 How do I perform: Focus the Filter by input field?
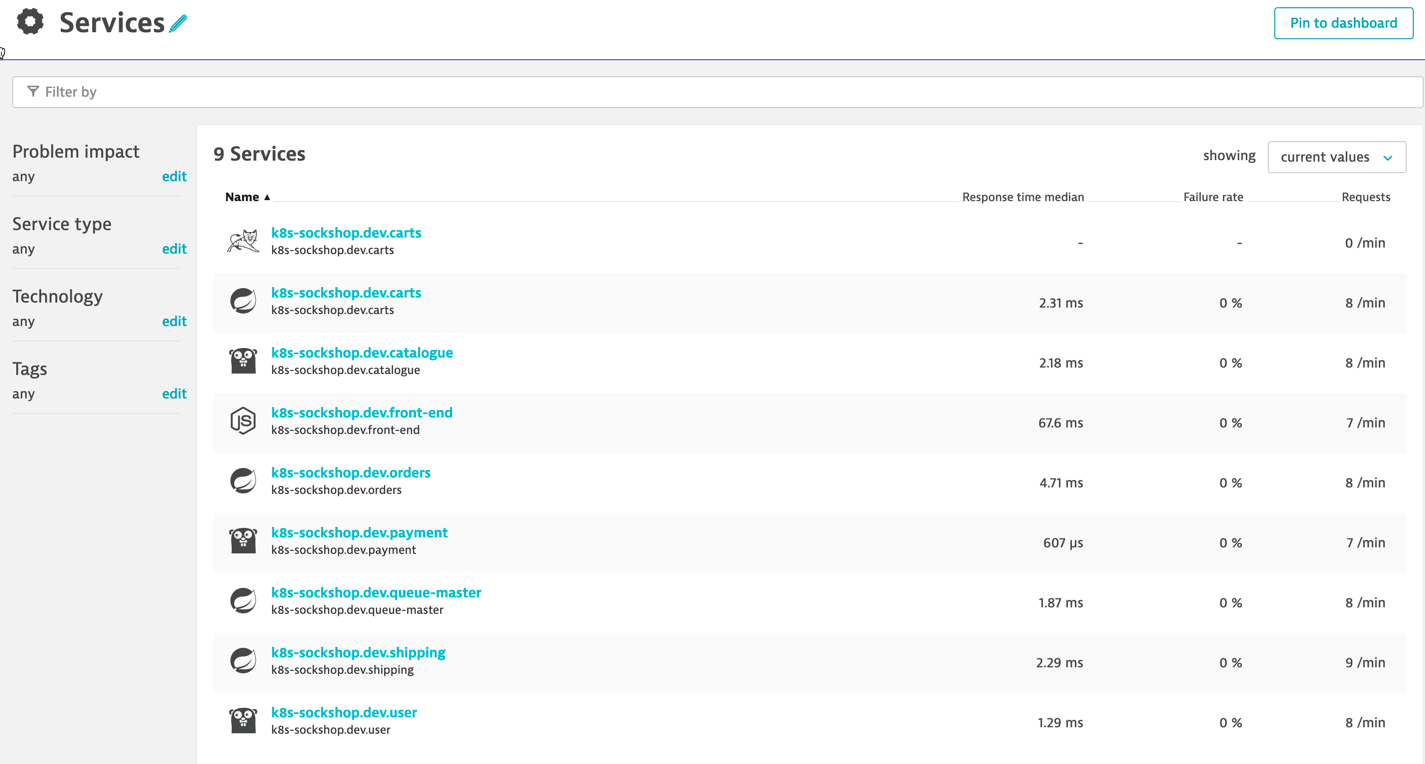pyautogui.click(x=717, y=92)
